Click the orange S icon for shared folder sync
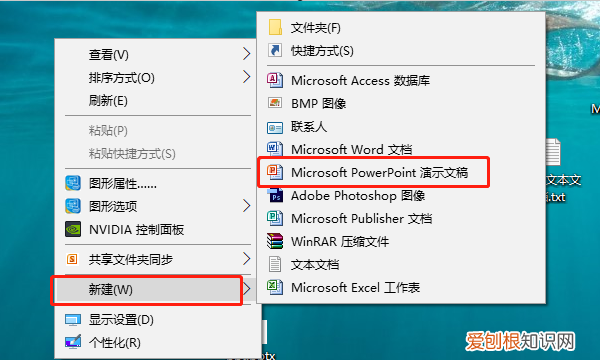The height and width of the screenshot is (360, 600). click(x=72, y=259)
